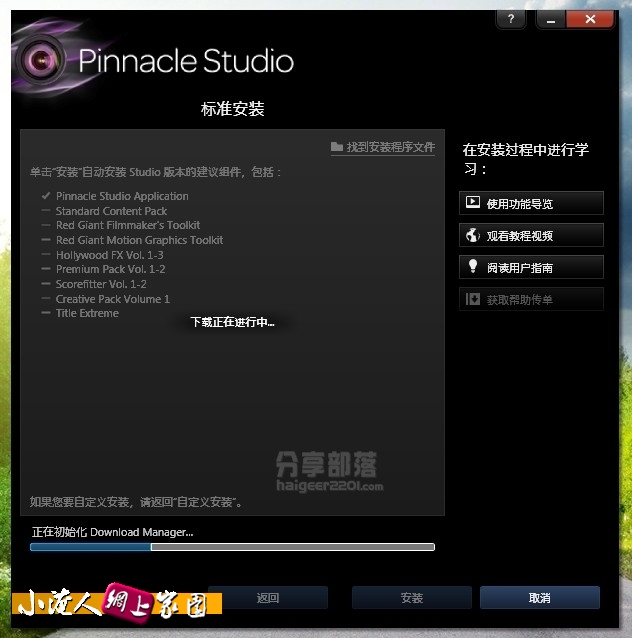Click the help question mark button
Image resolution: width=632 pixels, height=638 pixels.
tap(511, 19)
